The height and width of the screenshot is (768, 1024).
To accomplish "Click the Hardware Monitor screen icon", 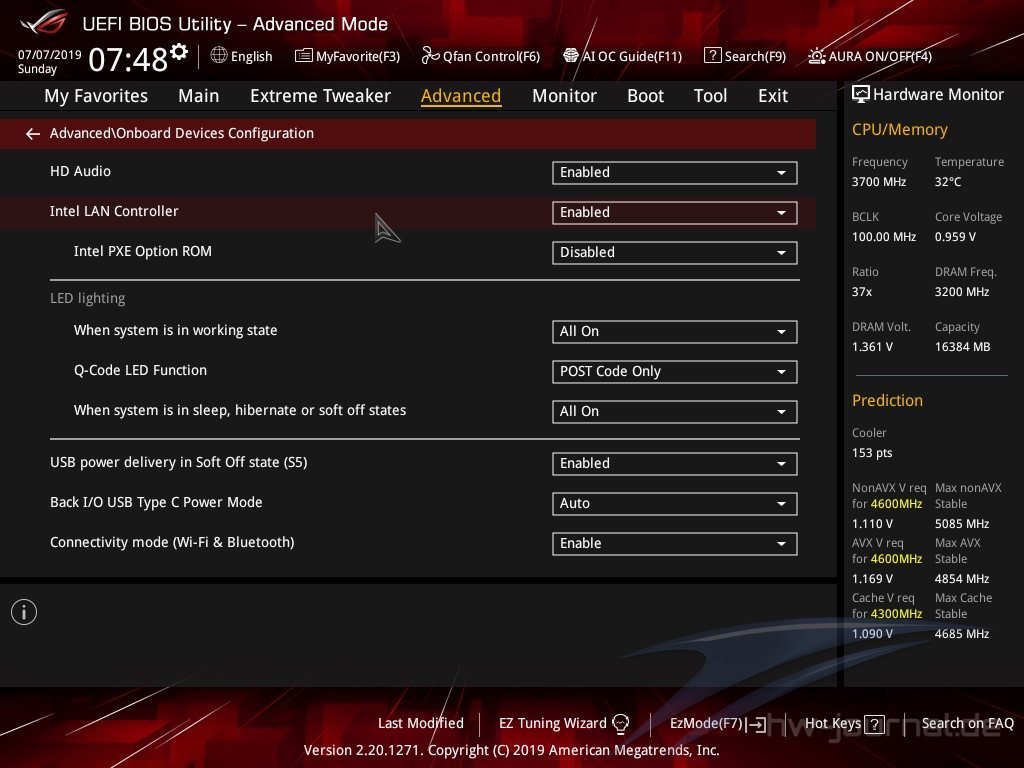I will (x=861, y=95).
